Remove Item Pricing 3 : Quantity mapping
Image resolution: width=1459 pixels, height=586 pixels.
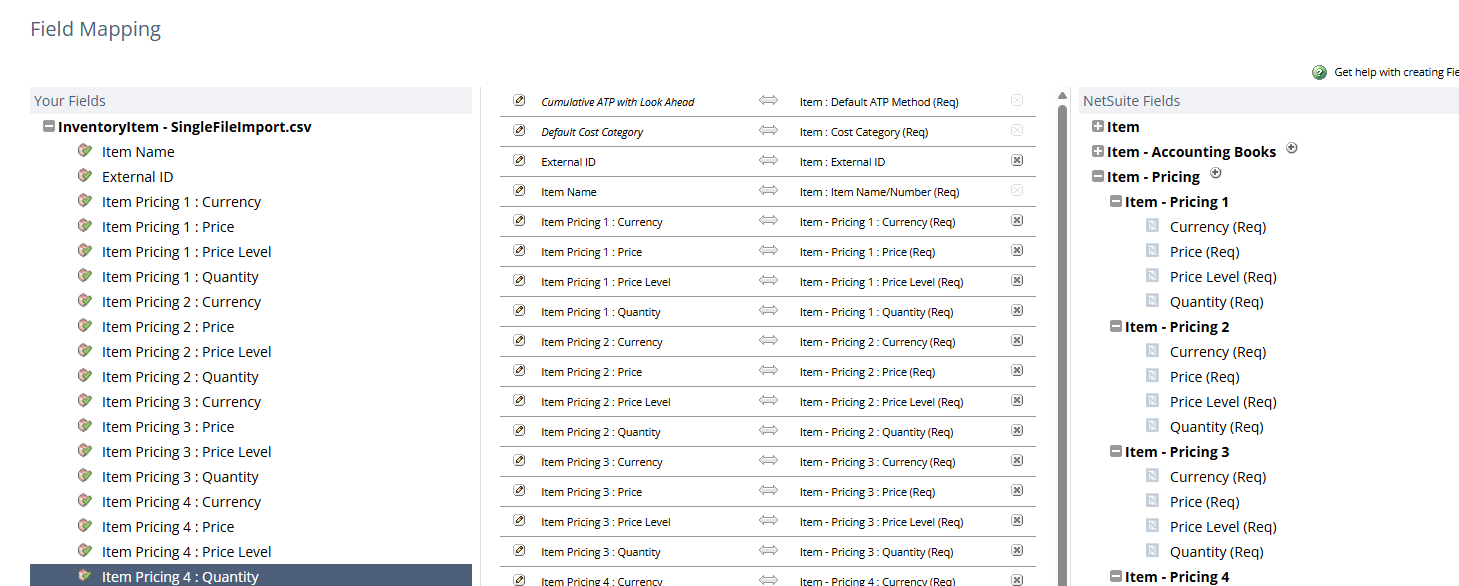(1017, 550)
